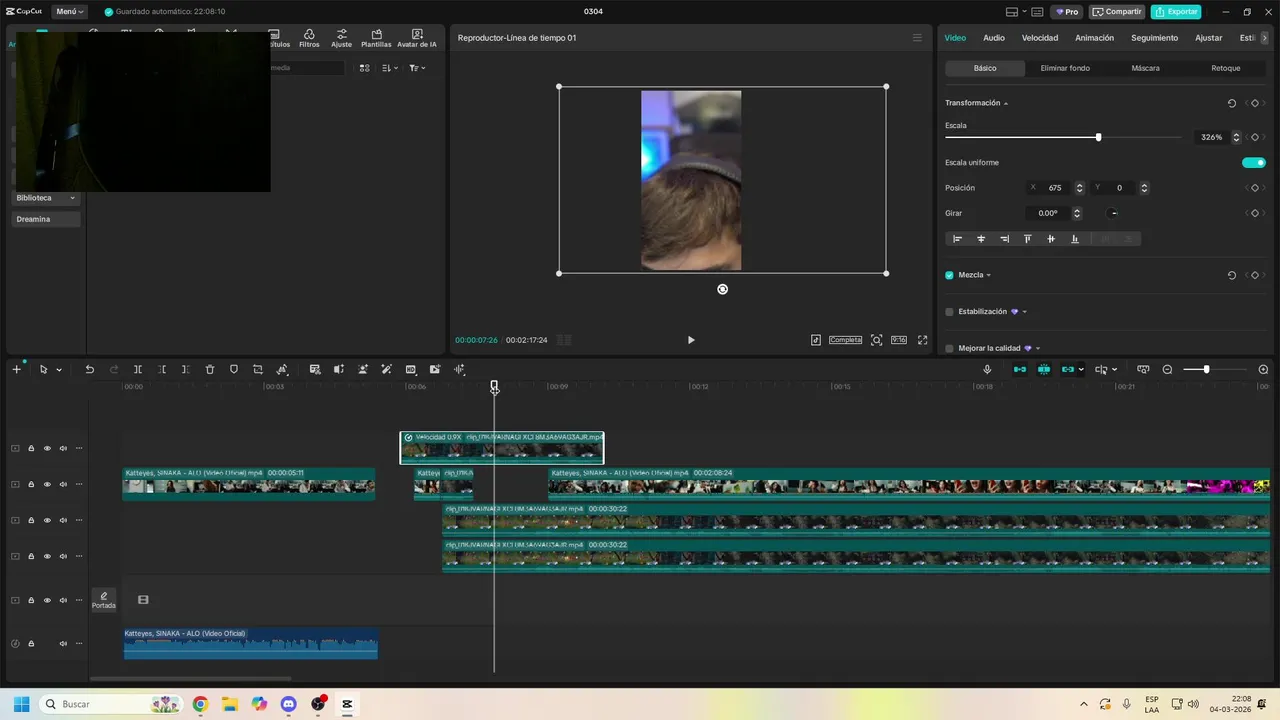The height and width of the screenshot is (720, 1280).
Task: Open fullscreen preview in player
Action: pos(923,340)
